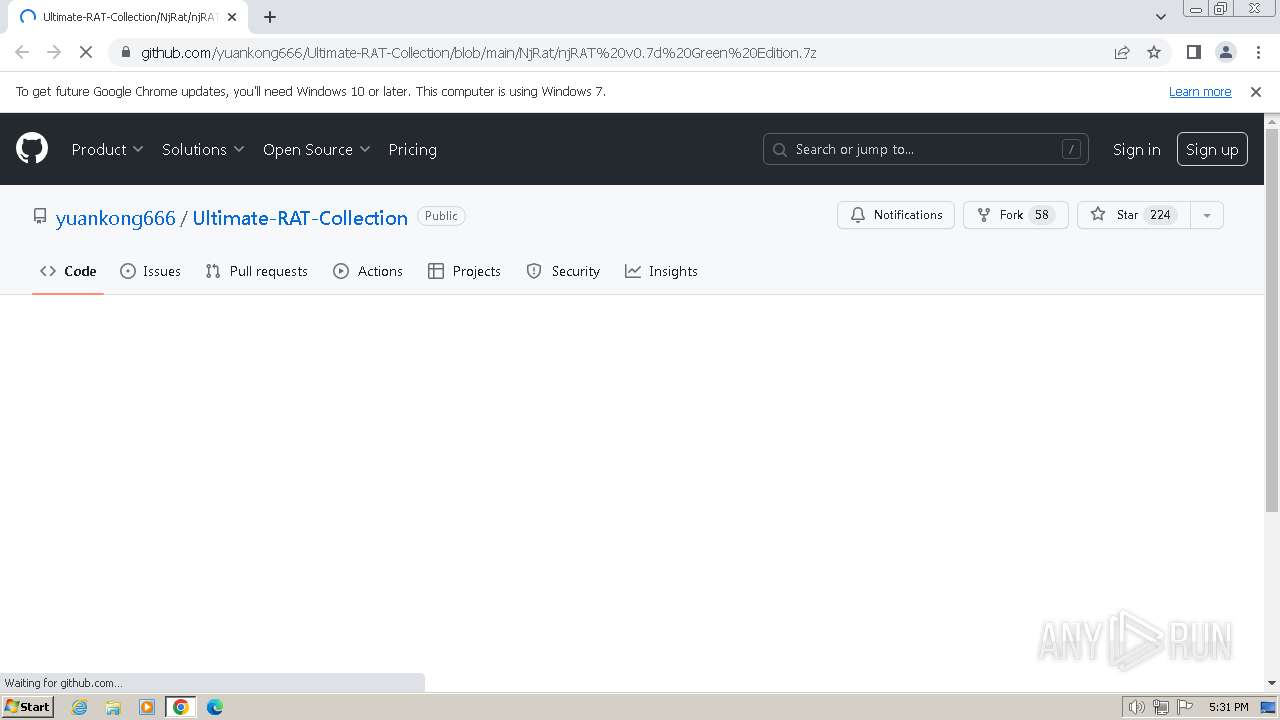Focus the Search or jump to field
Screen dimensions: 1280x720
(x=925, y=149)
